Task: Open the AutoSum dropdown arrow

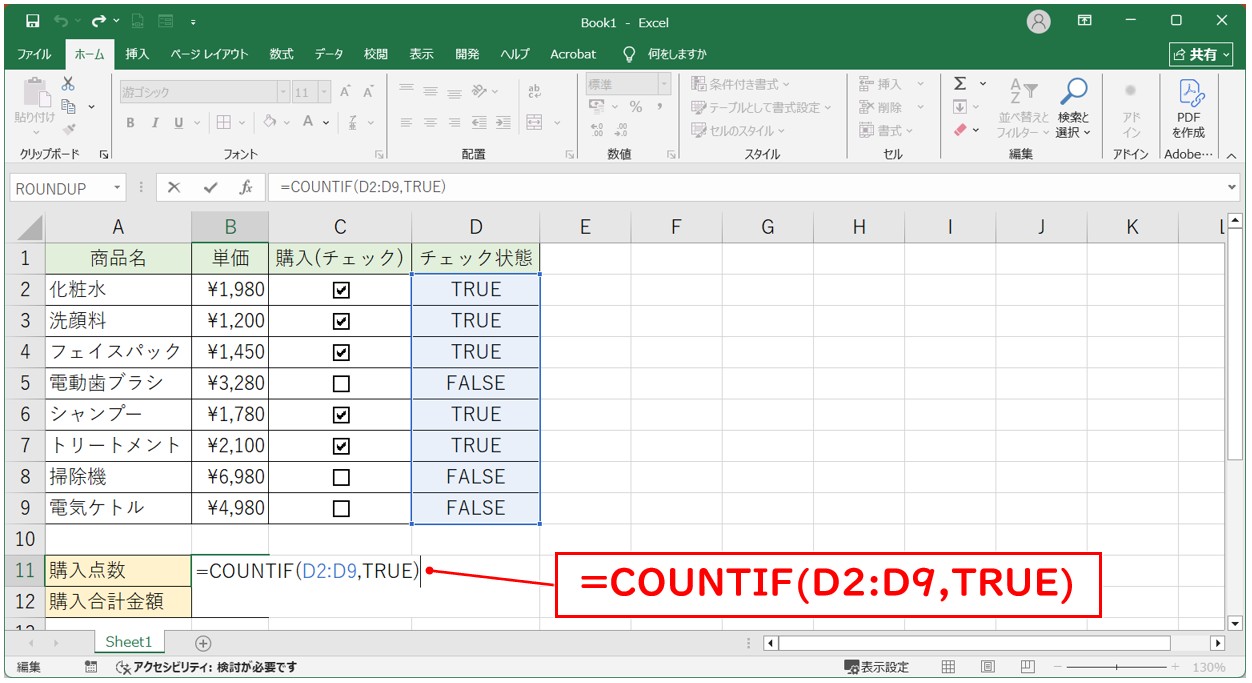Action: 983,84
